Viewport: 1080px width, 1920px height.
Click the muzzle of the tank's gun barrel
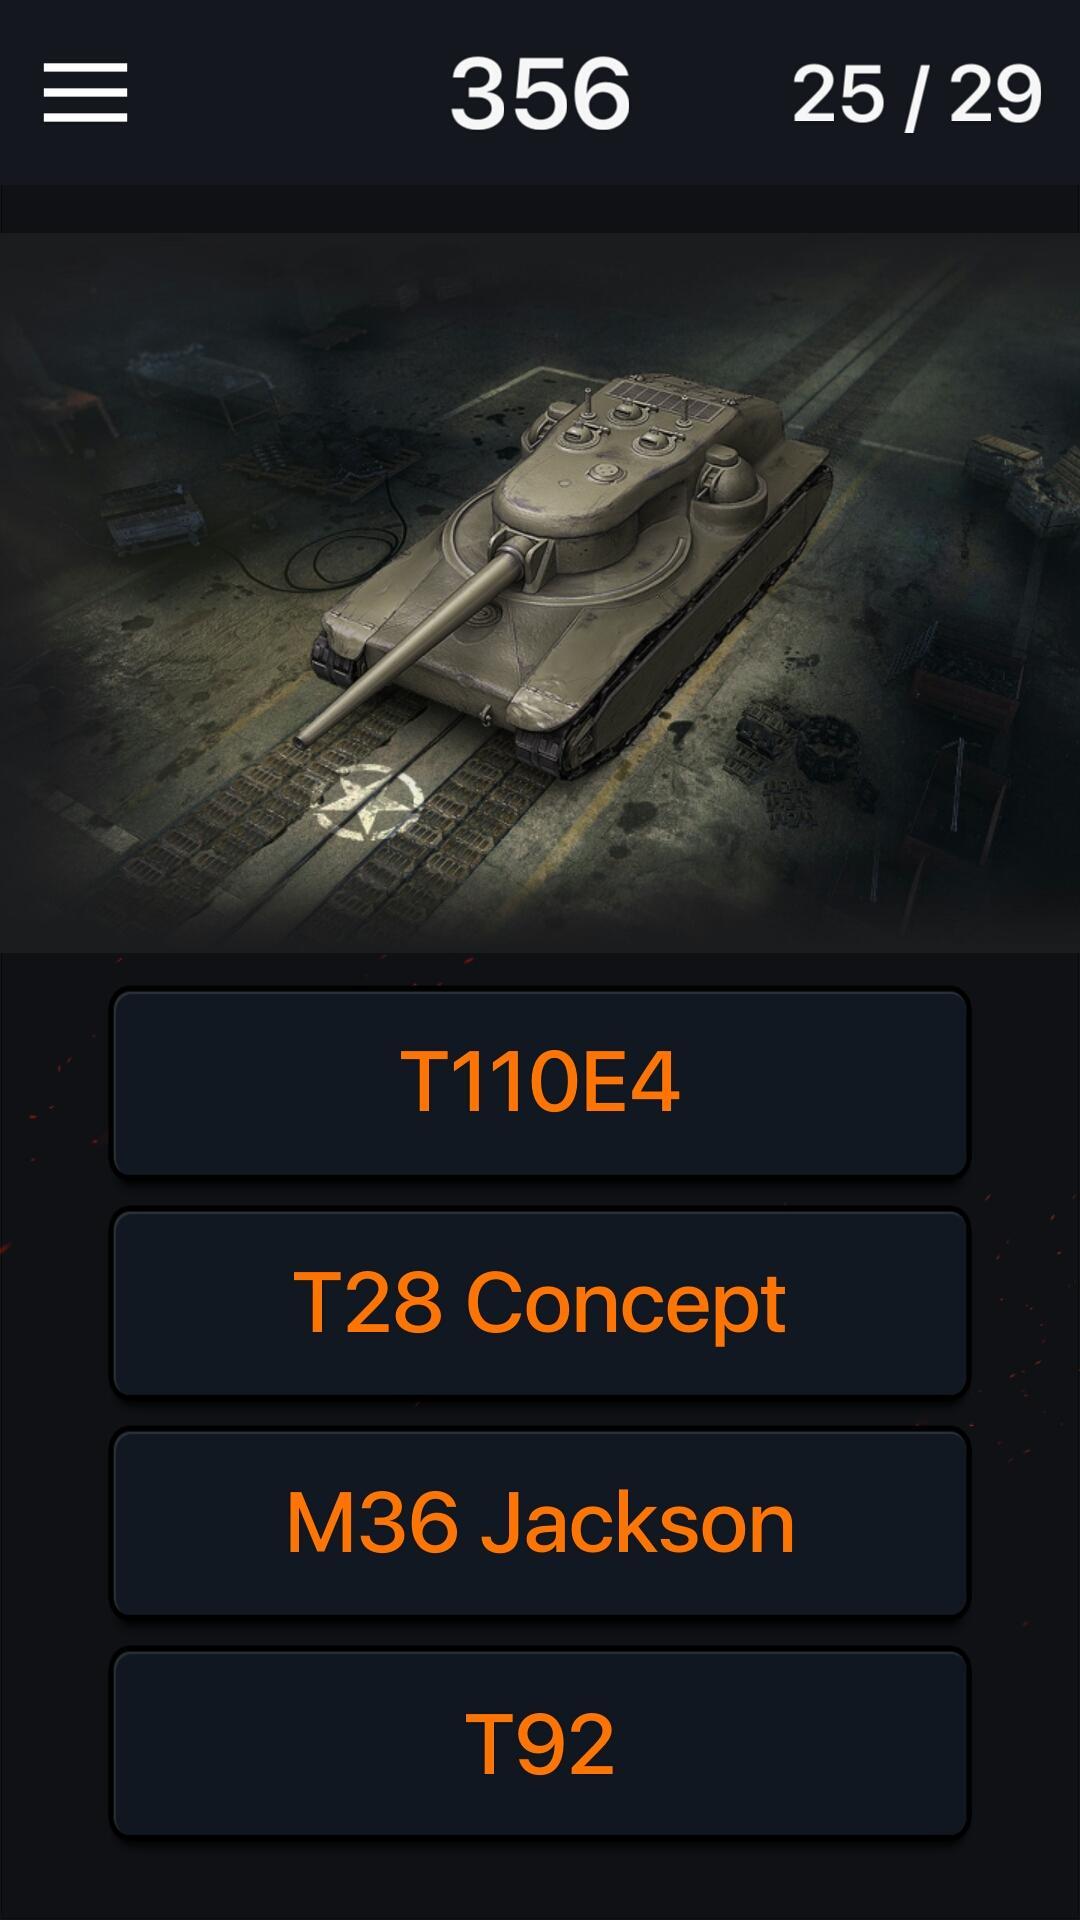tap(303, 740)
